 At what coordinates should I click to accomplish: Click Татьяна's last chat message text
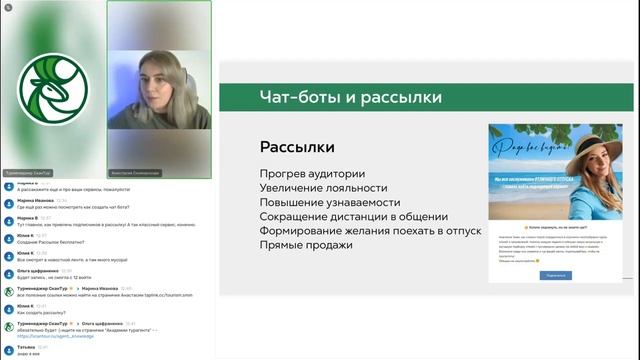pyautogui.click(x=28, y=354)
